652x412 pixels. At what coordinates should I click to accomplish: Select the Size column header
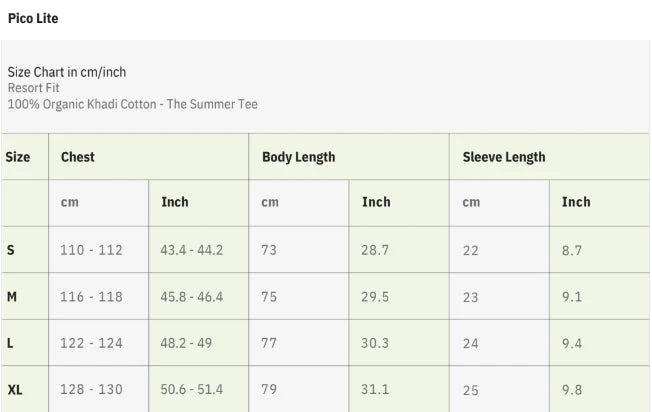pos(18,157)
